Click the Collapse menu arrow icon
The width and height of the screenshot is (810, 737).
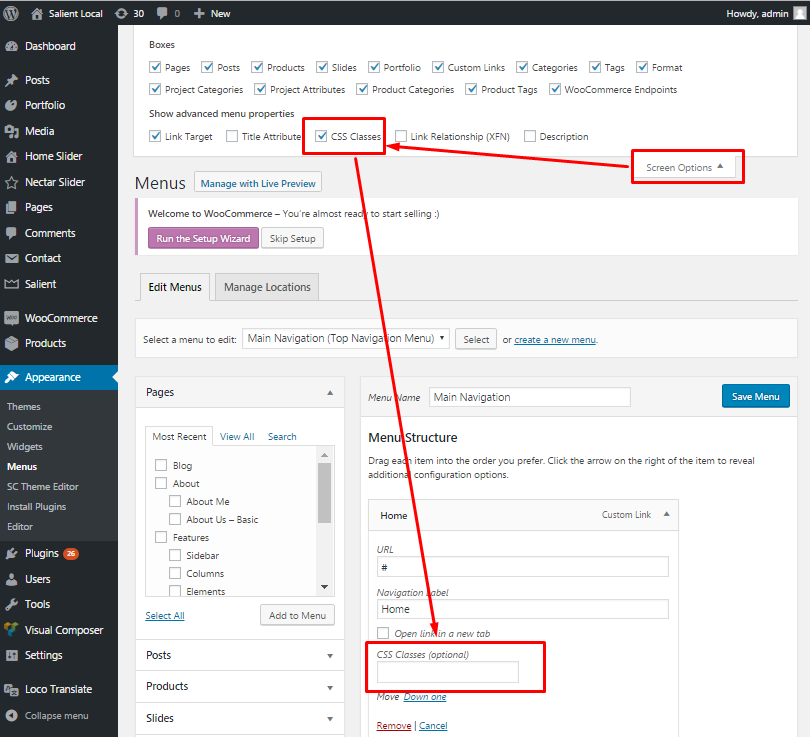pyautogui.click(x=11, y=716)
